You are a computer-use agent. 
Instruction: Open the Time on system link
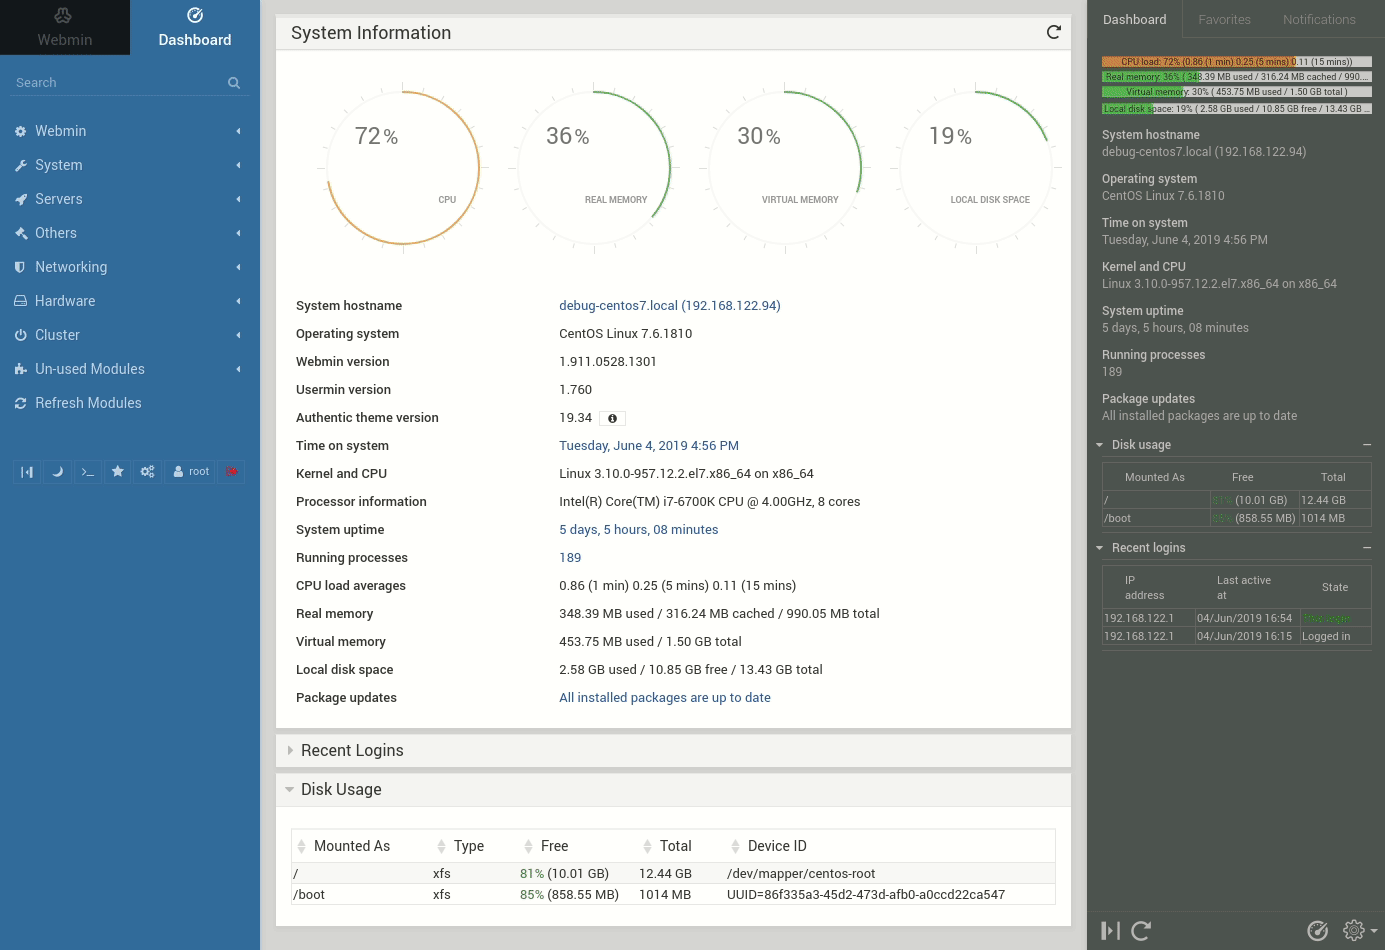click(x=649, y=446)
